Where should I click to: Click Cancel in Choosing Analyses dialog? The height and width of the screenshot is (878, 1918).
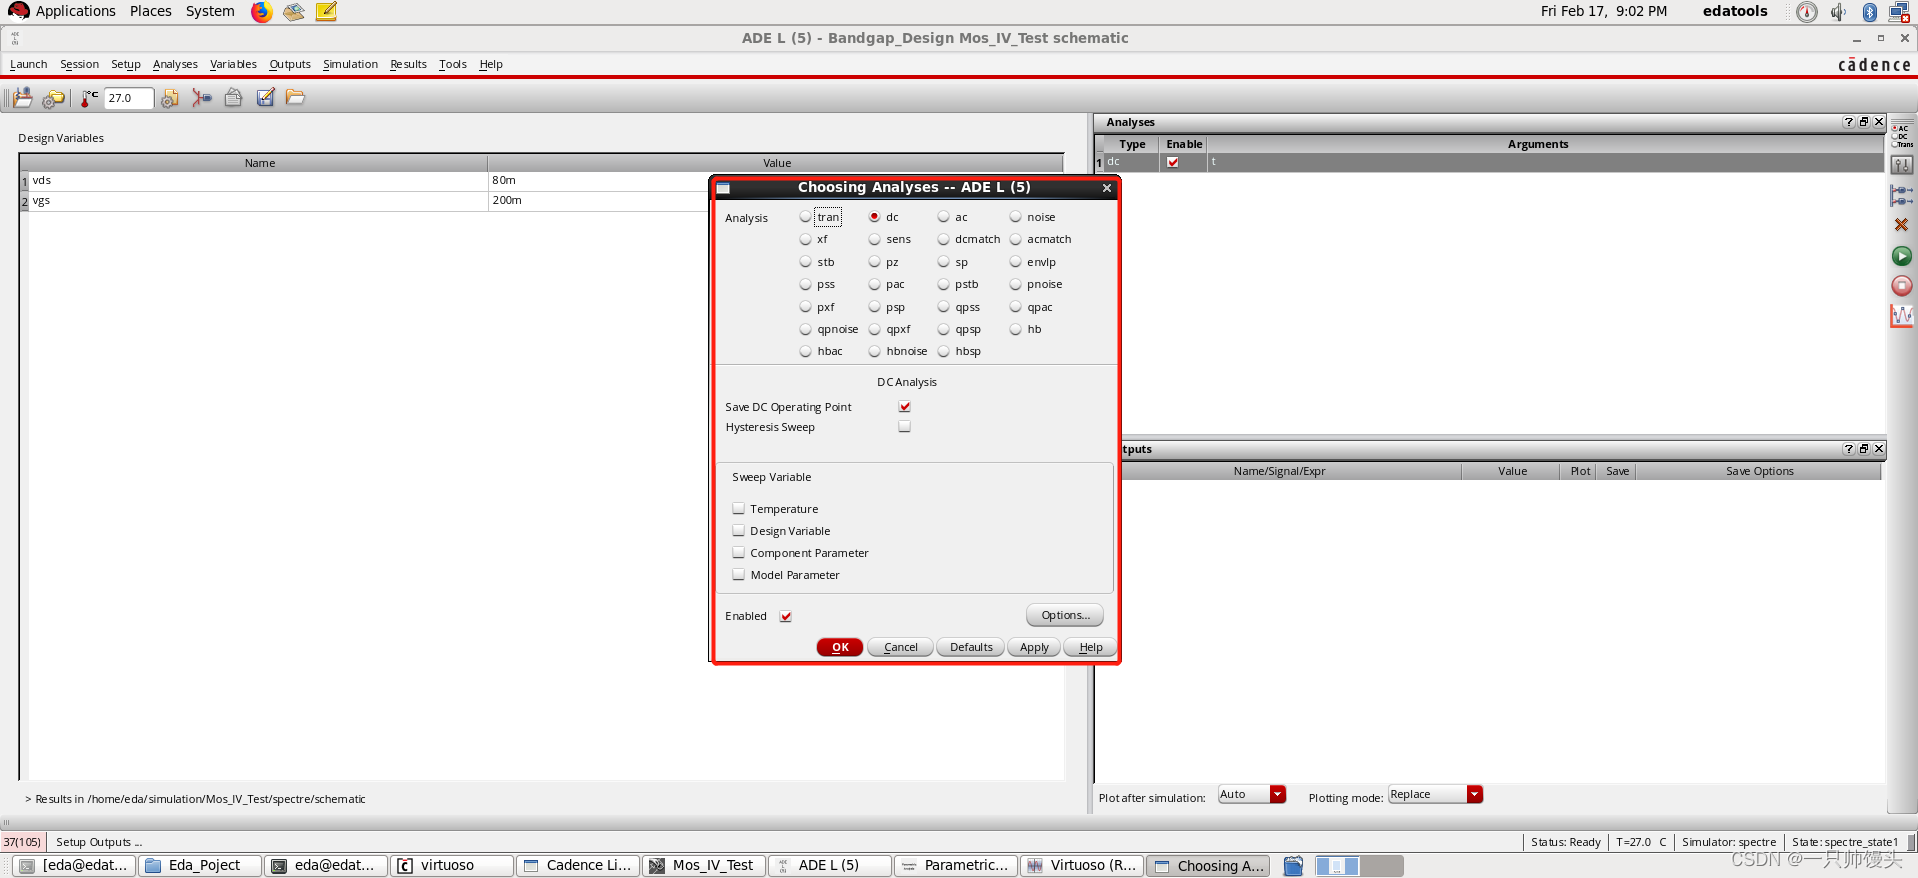[900, 647]
